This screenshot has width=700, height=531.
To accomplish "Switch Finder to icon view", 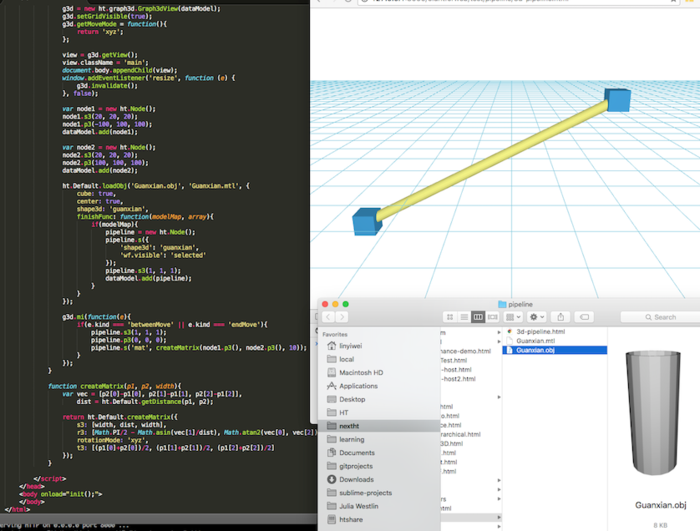I will pyautogui.click(x=450, y=317).
